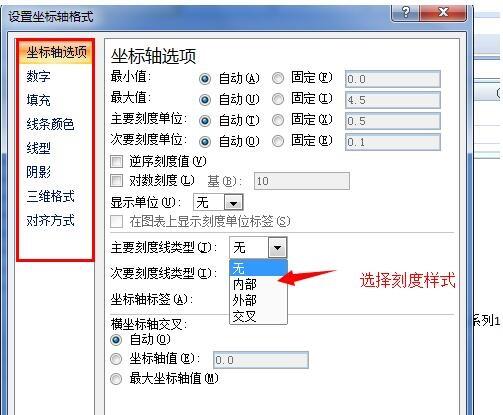The height and width of the screenshot is (415, 503).
Task: Select the 坐标轴值 radio option
Action: coord(116,359)
